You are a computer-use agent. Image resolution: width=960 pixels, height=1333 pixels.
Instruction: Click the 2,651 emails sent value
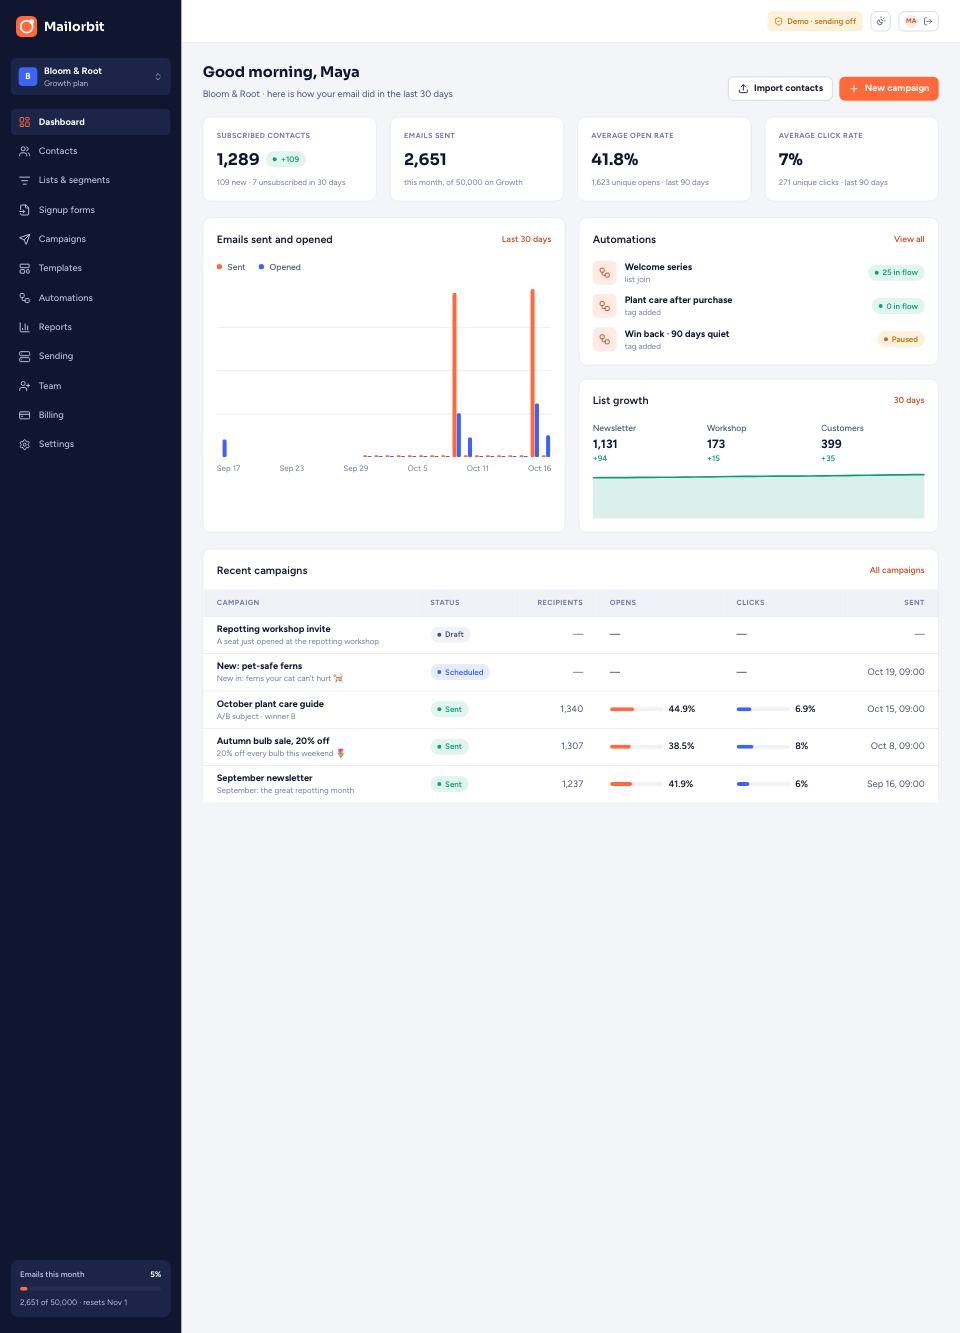pyautogui.click(x=425, y=159)
